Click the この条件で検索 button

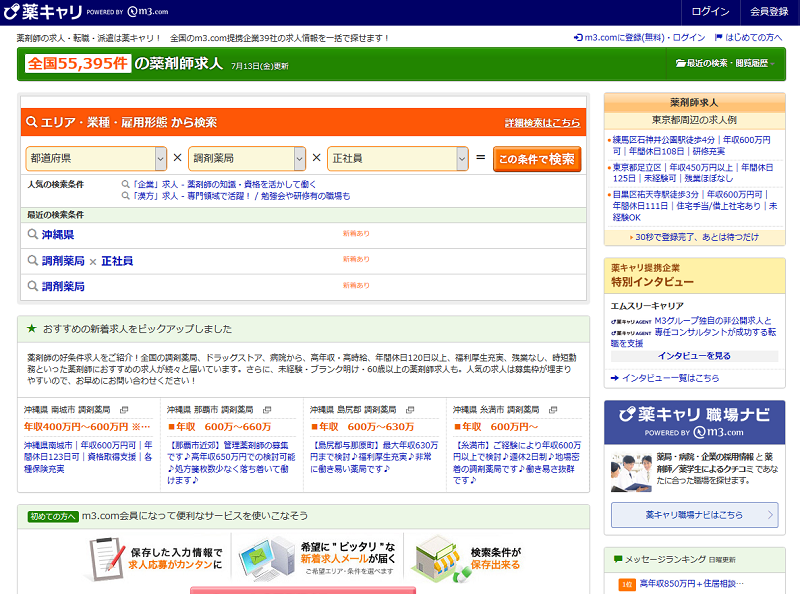537,159
